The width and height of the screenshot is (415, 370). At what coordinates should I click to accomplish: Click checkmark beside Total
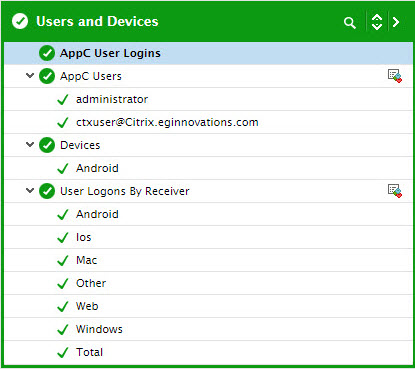point(63,352)
